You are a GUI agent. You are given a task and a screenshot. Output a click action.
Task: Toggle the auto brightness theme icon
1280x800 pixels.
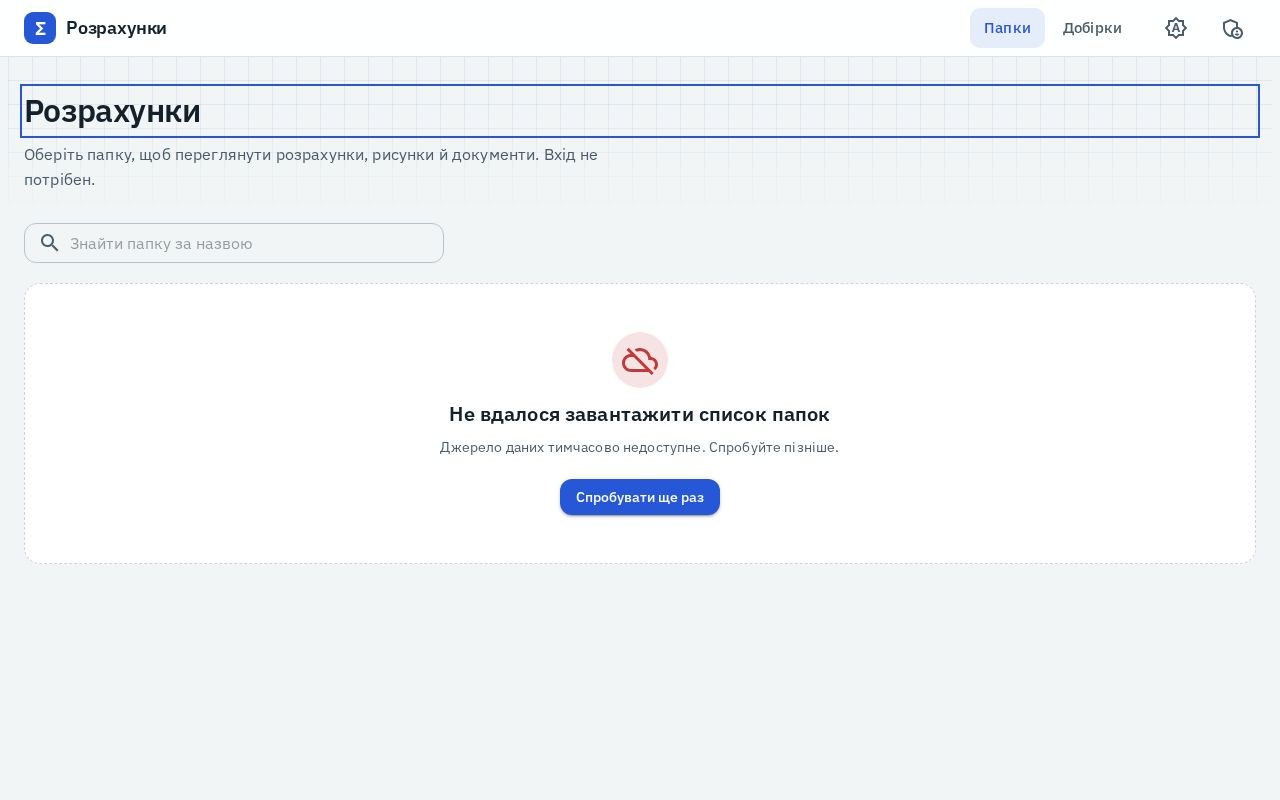pyautogui.click(x=1176, y=28)
